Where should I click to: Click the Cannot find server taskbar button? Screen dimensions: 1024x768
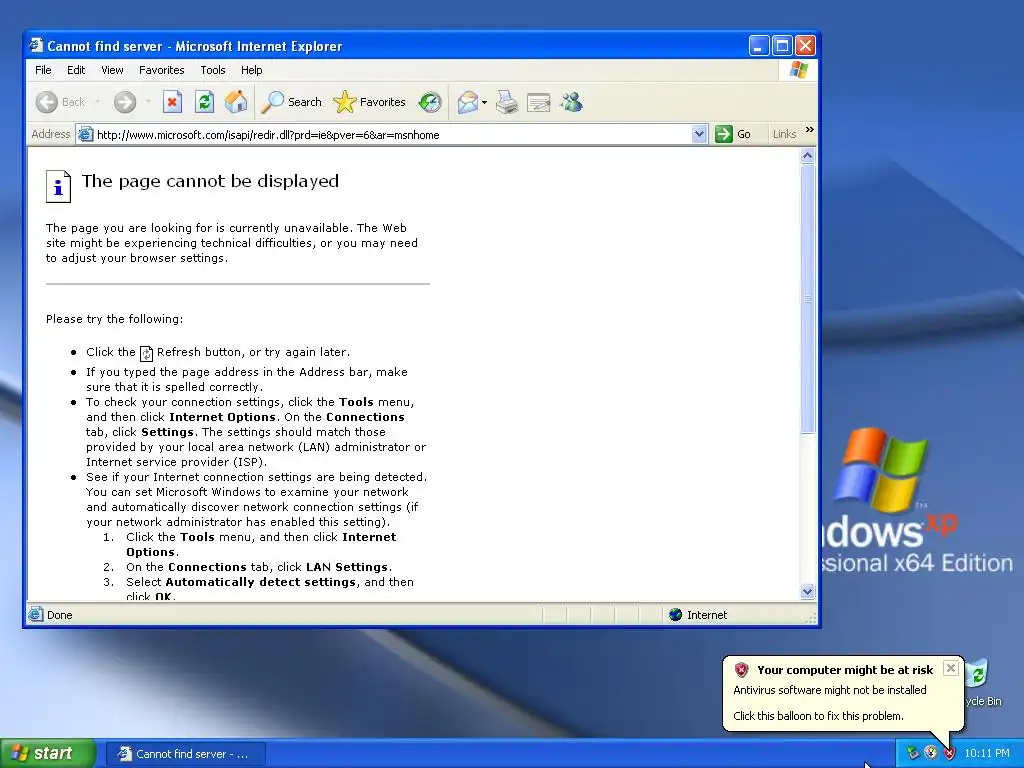tap(185, 754)
